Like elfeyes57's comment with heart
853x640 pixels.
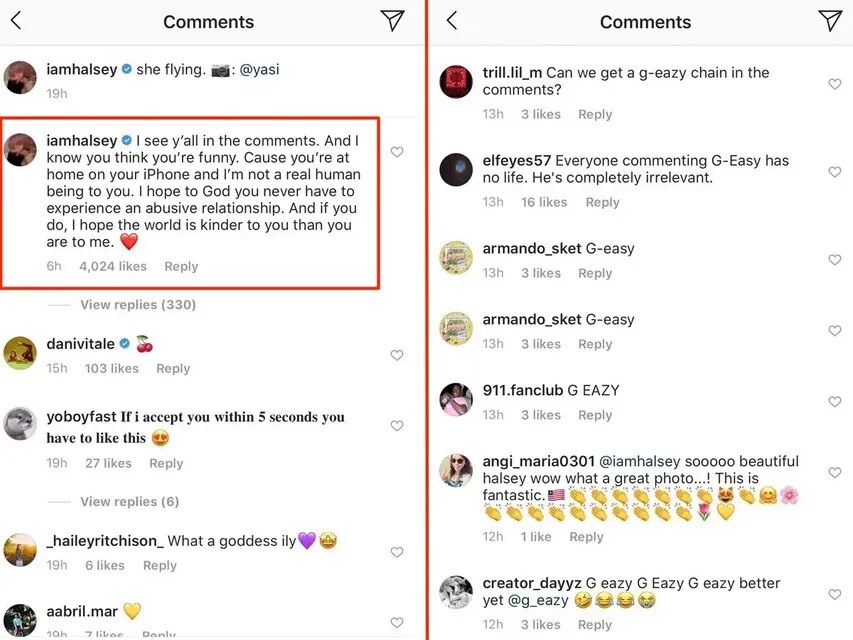click(x=835, y=172)
